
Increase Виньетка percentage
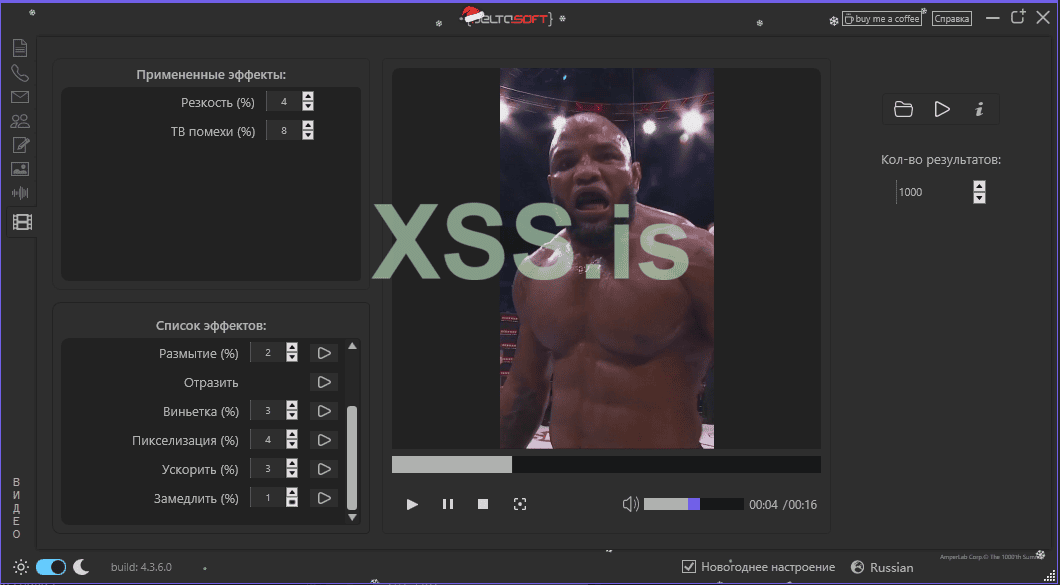coord(292,406)
